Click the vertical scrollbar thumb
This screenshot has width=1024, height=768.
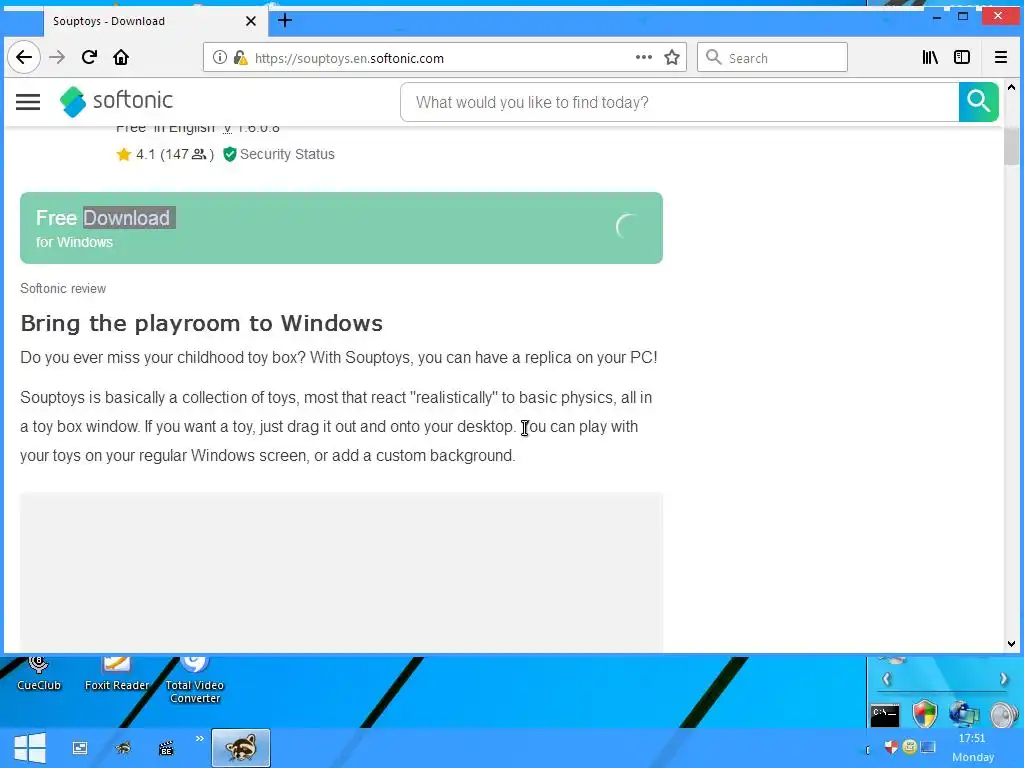coord(1011,146)
